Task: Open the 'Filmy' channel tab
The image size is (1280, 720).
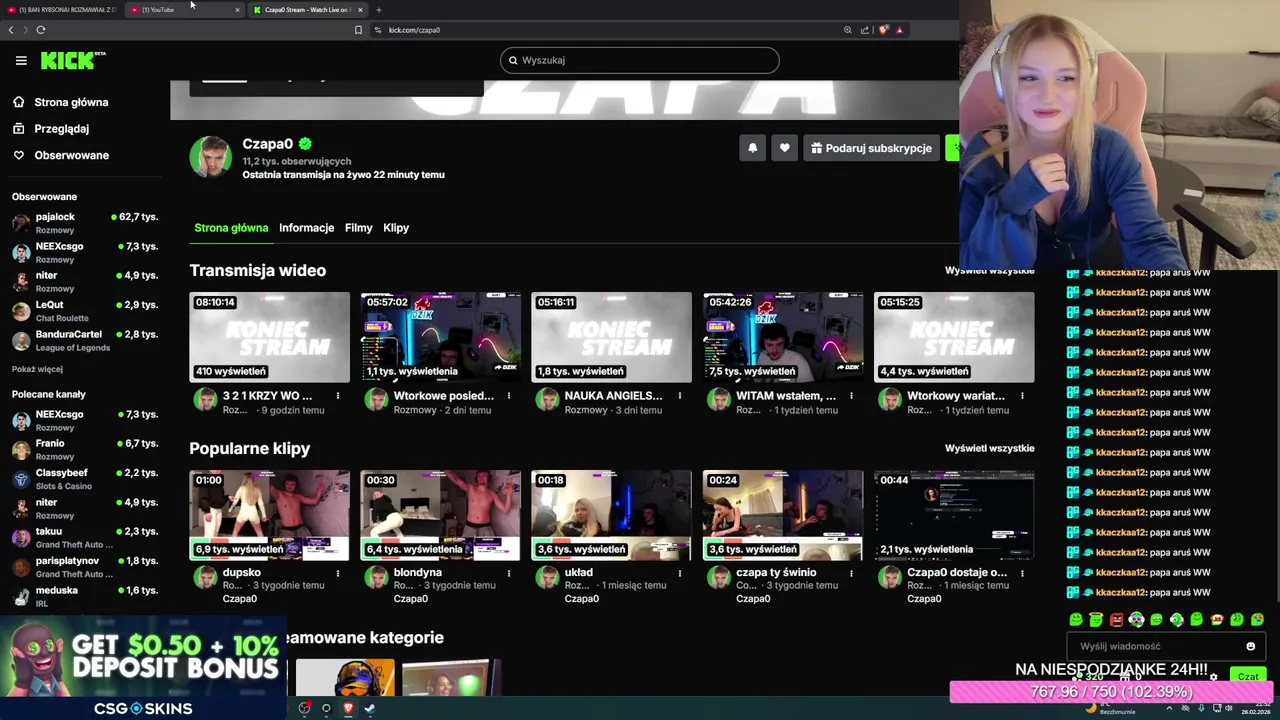Action: 358,228
